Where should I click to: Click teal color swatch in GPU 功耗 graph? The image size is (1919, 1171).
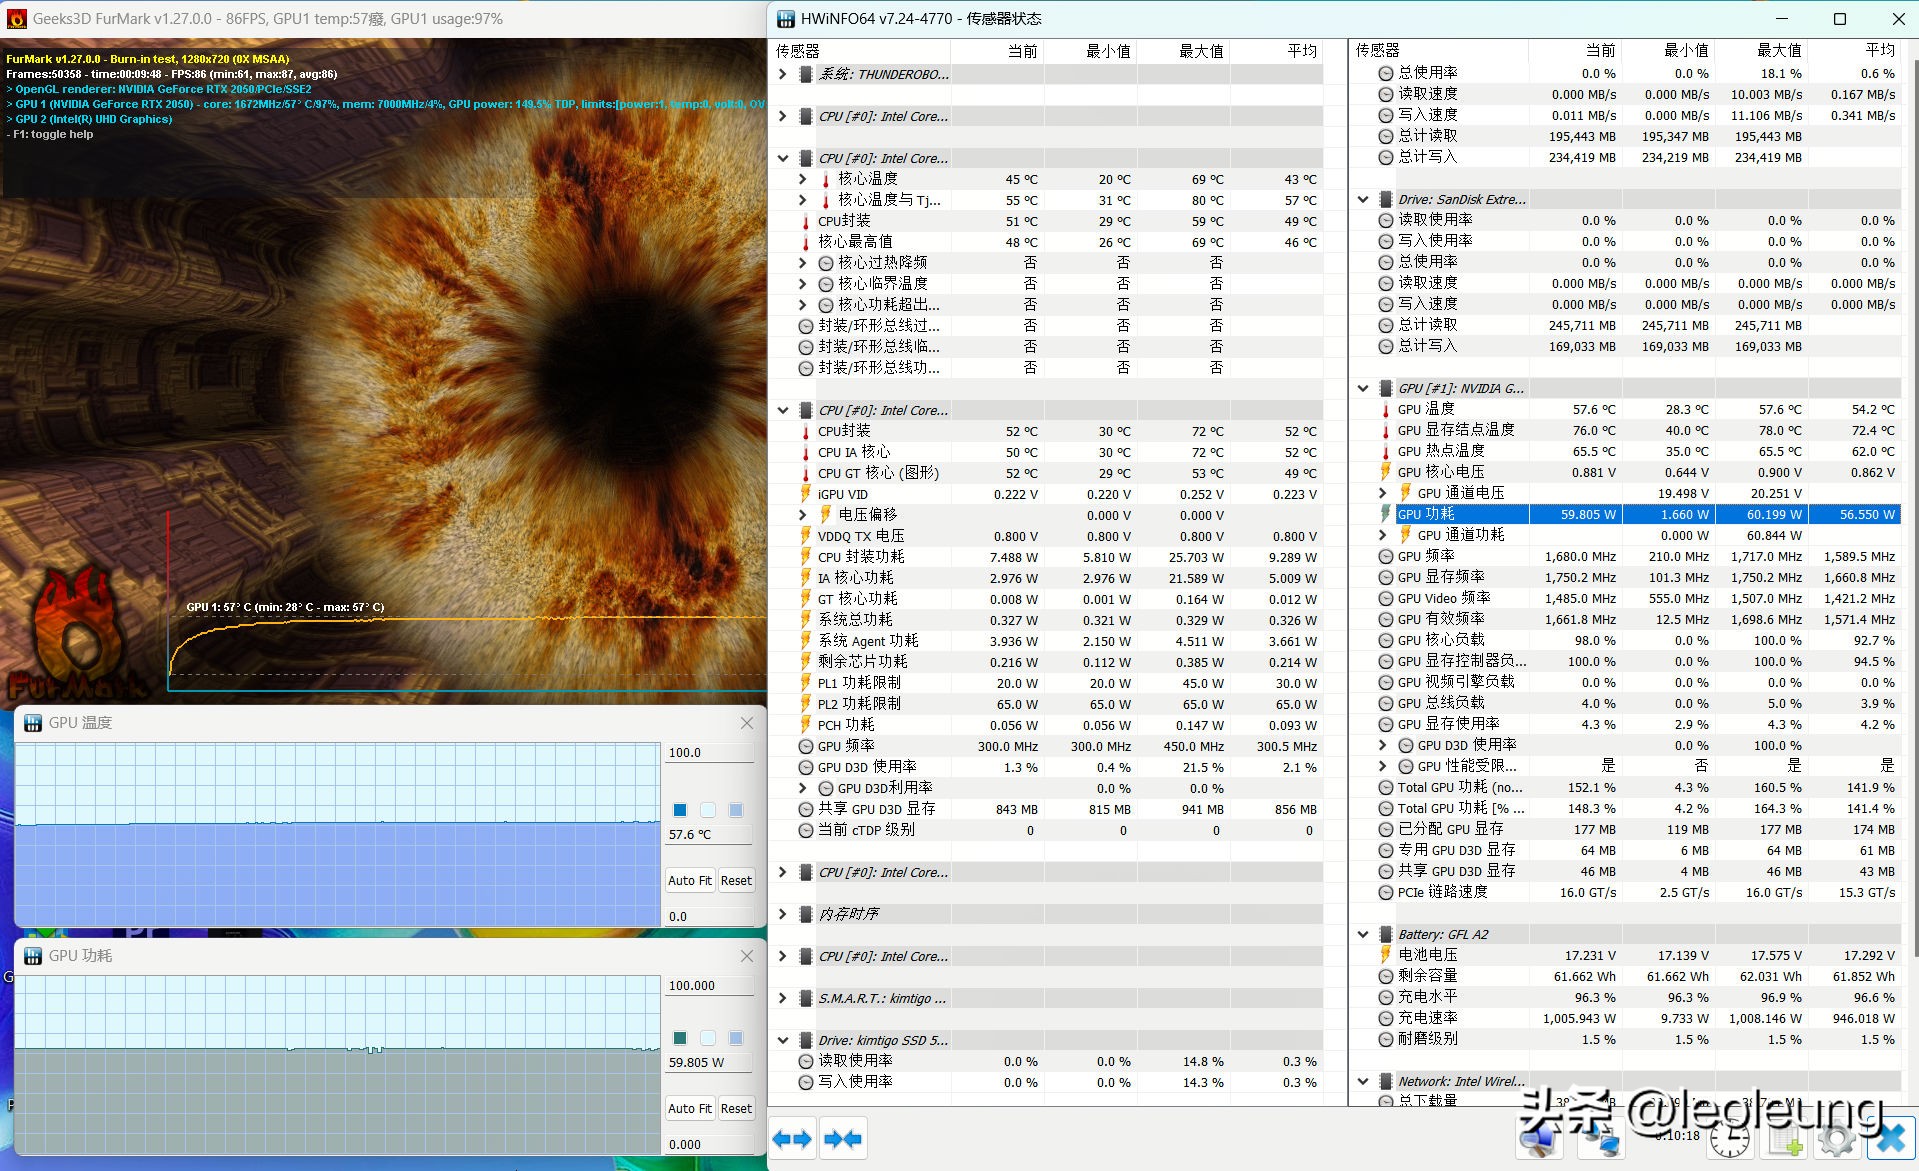point(680,1038)
